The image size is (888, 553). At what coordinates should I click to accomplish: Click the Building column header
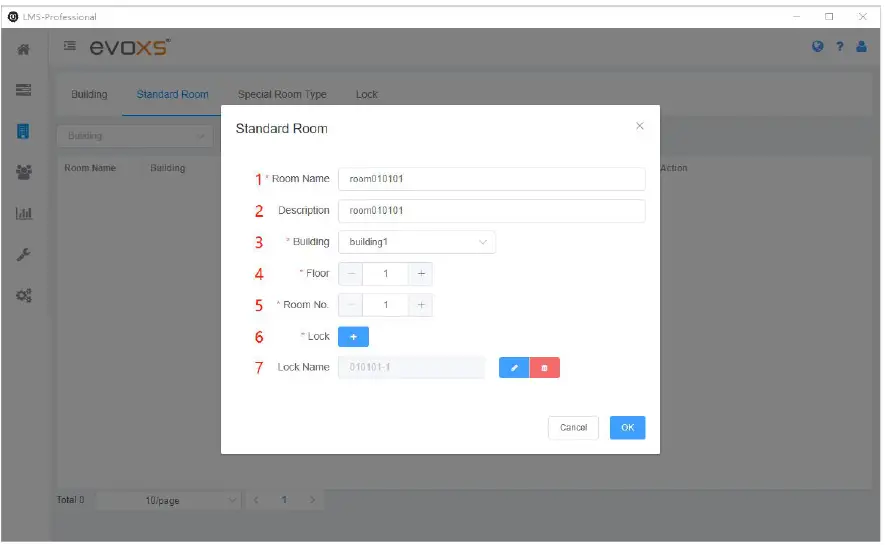click(x=168, y=168)
